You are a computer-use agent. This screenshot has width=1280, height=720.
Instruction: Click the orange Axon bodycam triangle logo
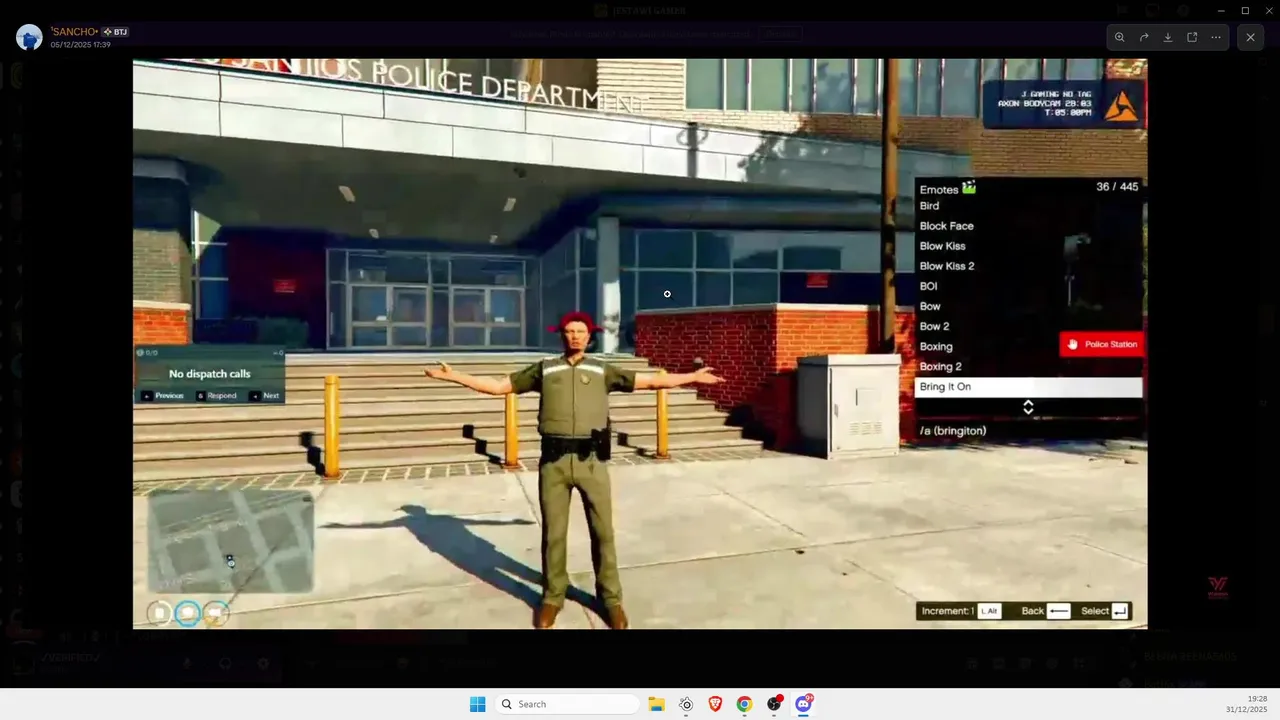click(x=1121, y=105)
